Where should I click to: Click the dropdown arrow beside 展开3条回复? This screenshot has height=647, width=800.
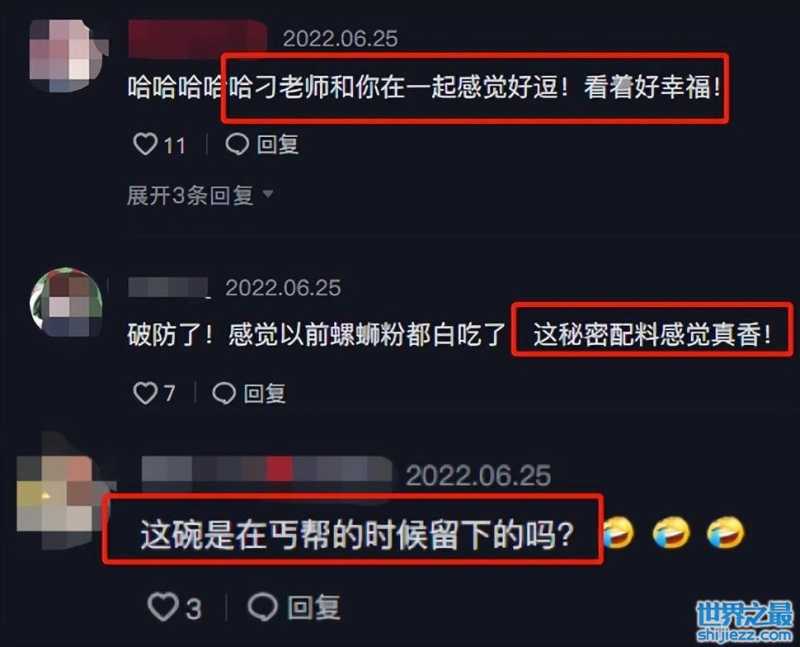[x=268, y=194]
